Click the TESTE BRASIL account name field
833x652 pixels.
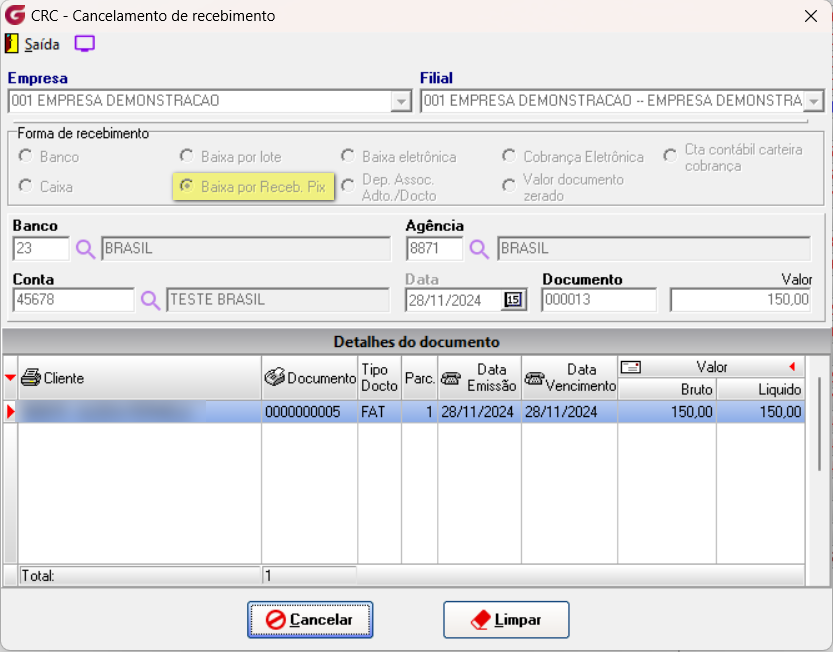click(278, 300)
